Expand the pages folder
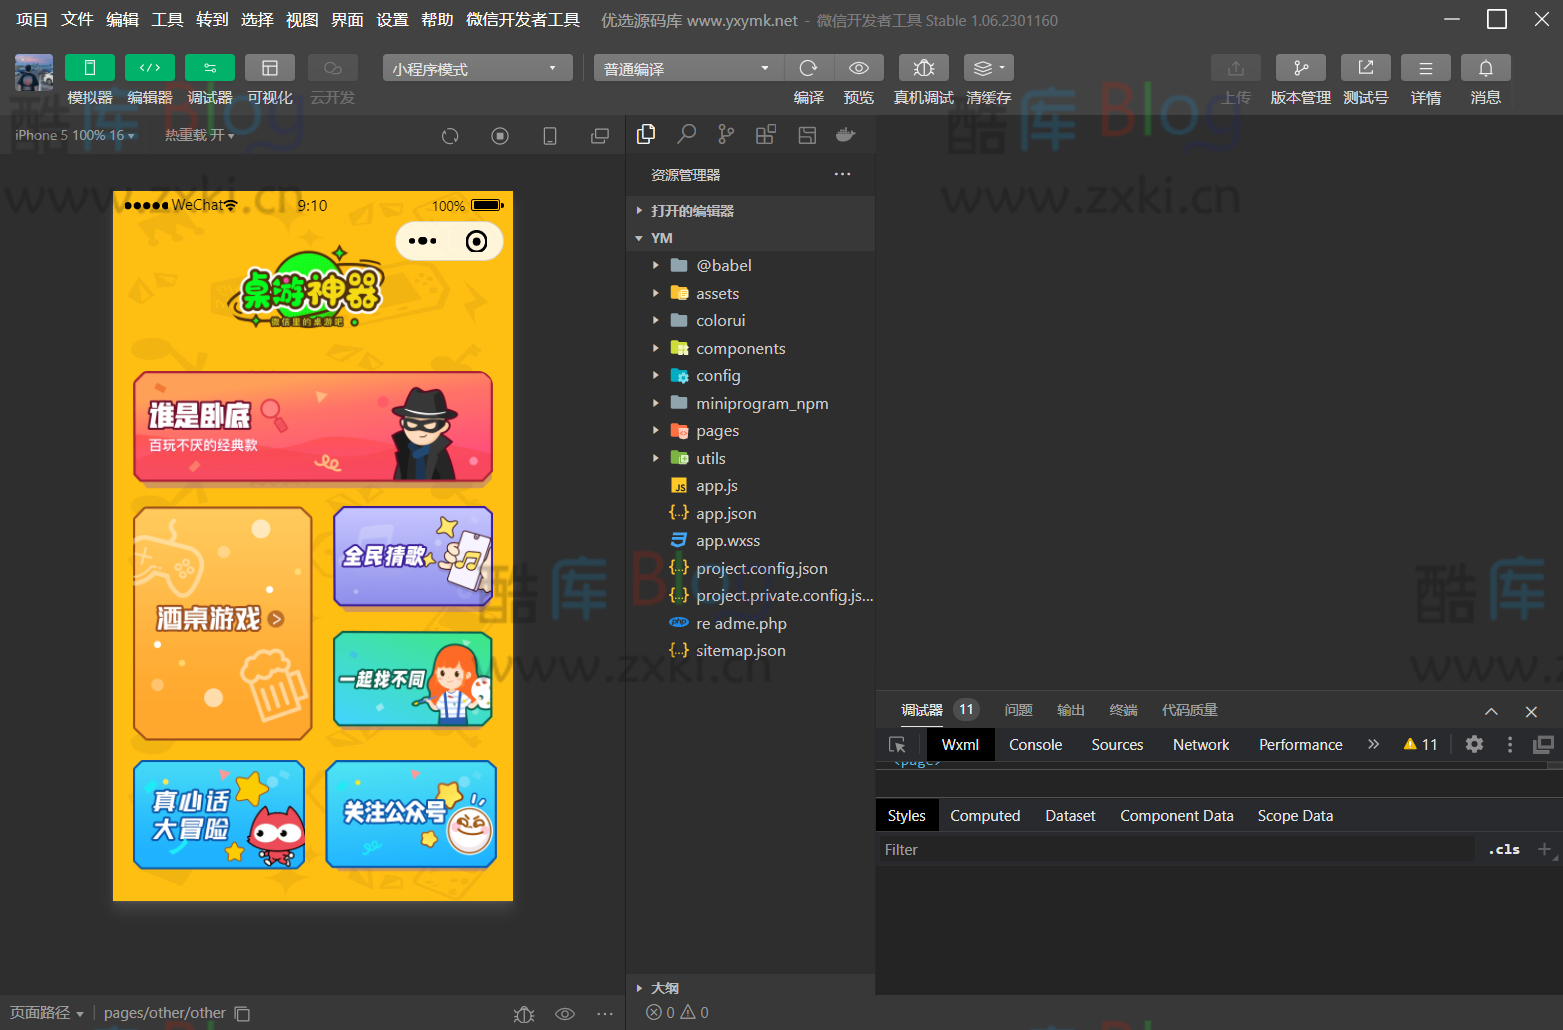This screenshot has height=1030, width=1563. tap(717, 431)
